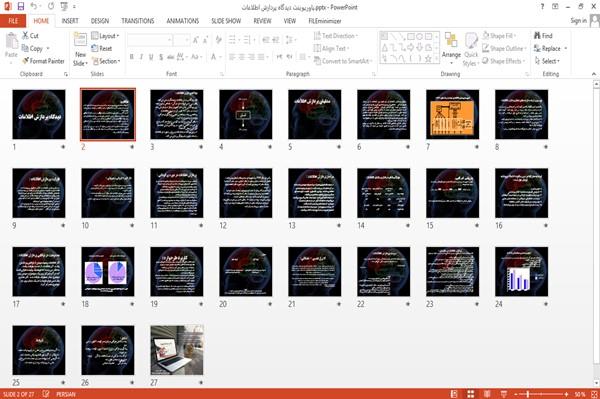Screen dimensions: 600x399
Task: Click Clear All Formatting icon
Action: pos(218,40)
